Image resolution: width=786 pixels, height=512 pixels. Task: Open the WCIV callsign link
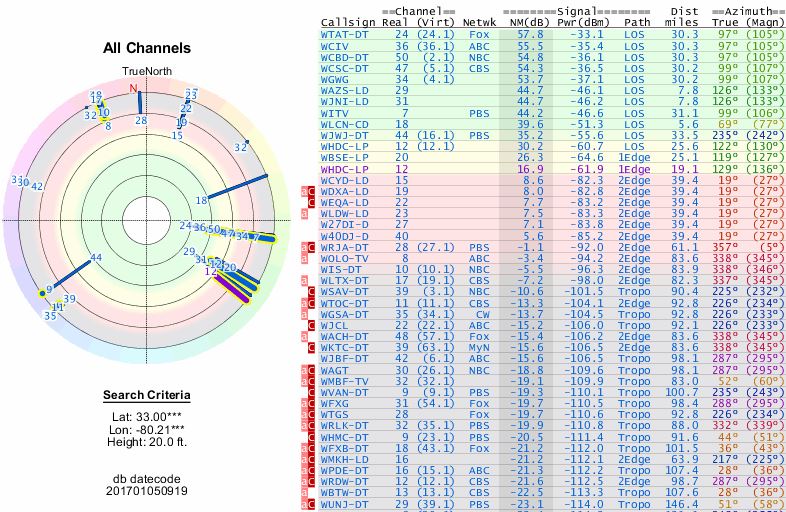[335, 46]
